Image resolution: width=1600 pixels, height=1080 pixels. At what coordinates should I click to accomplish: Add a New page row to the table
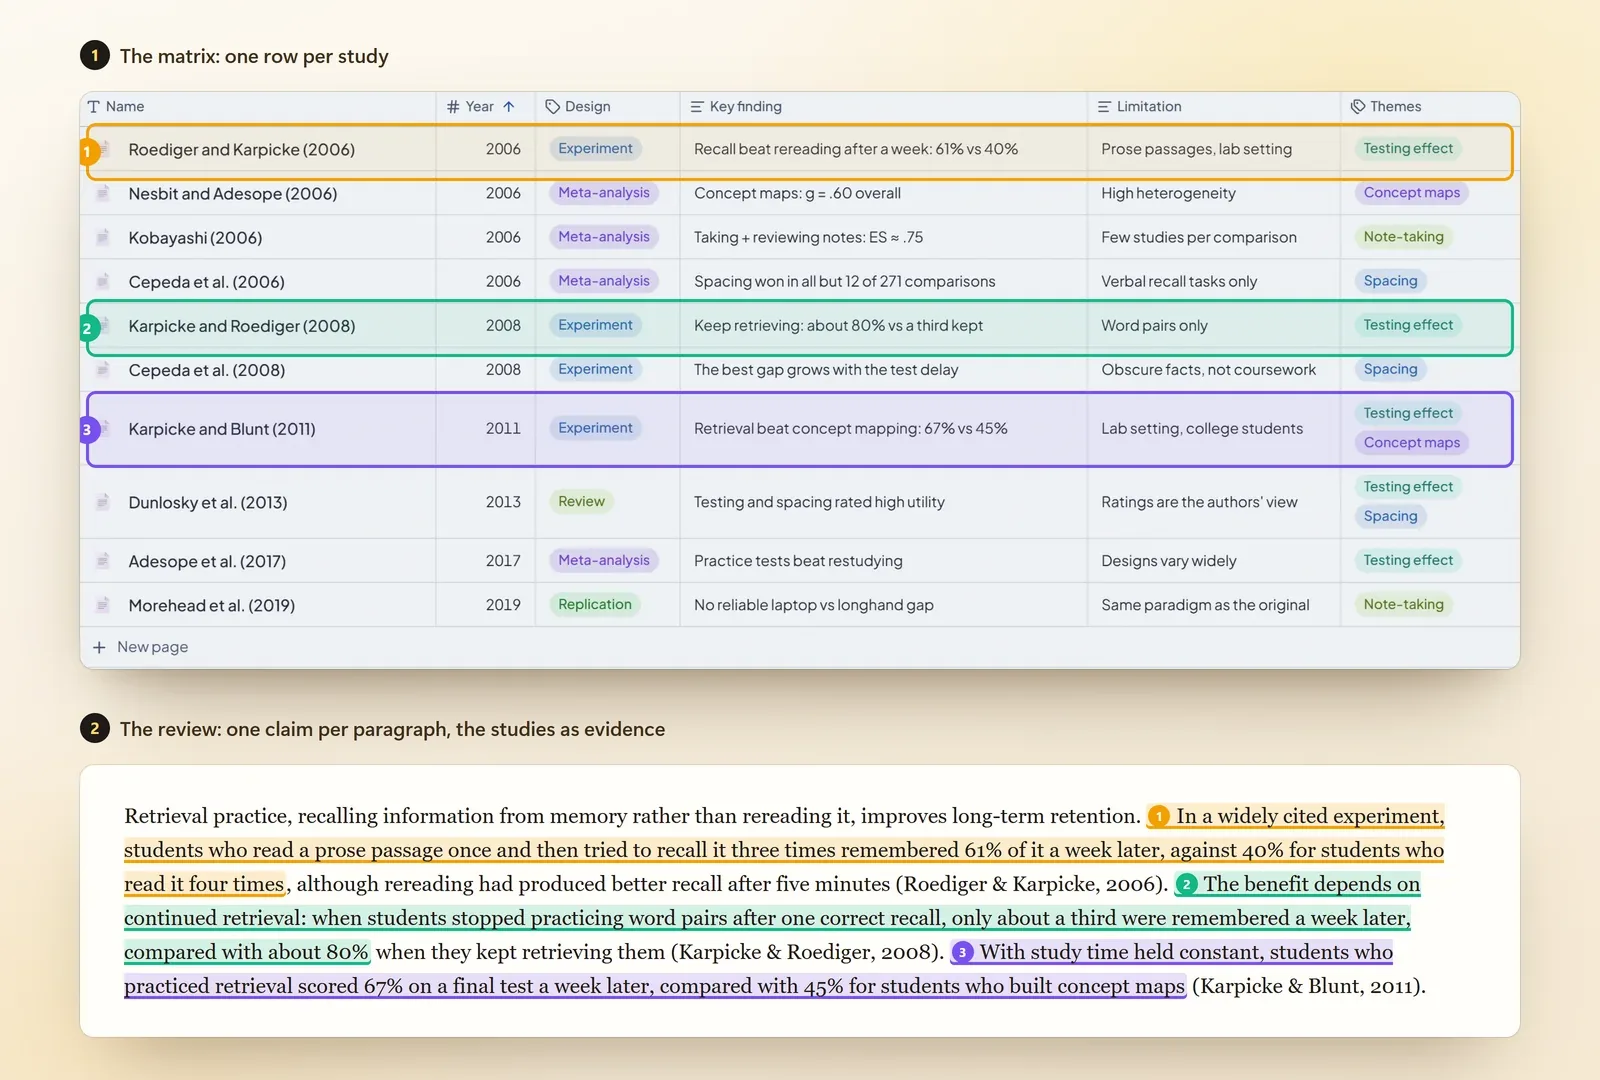click(x=141, y=647)
